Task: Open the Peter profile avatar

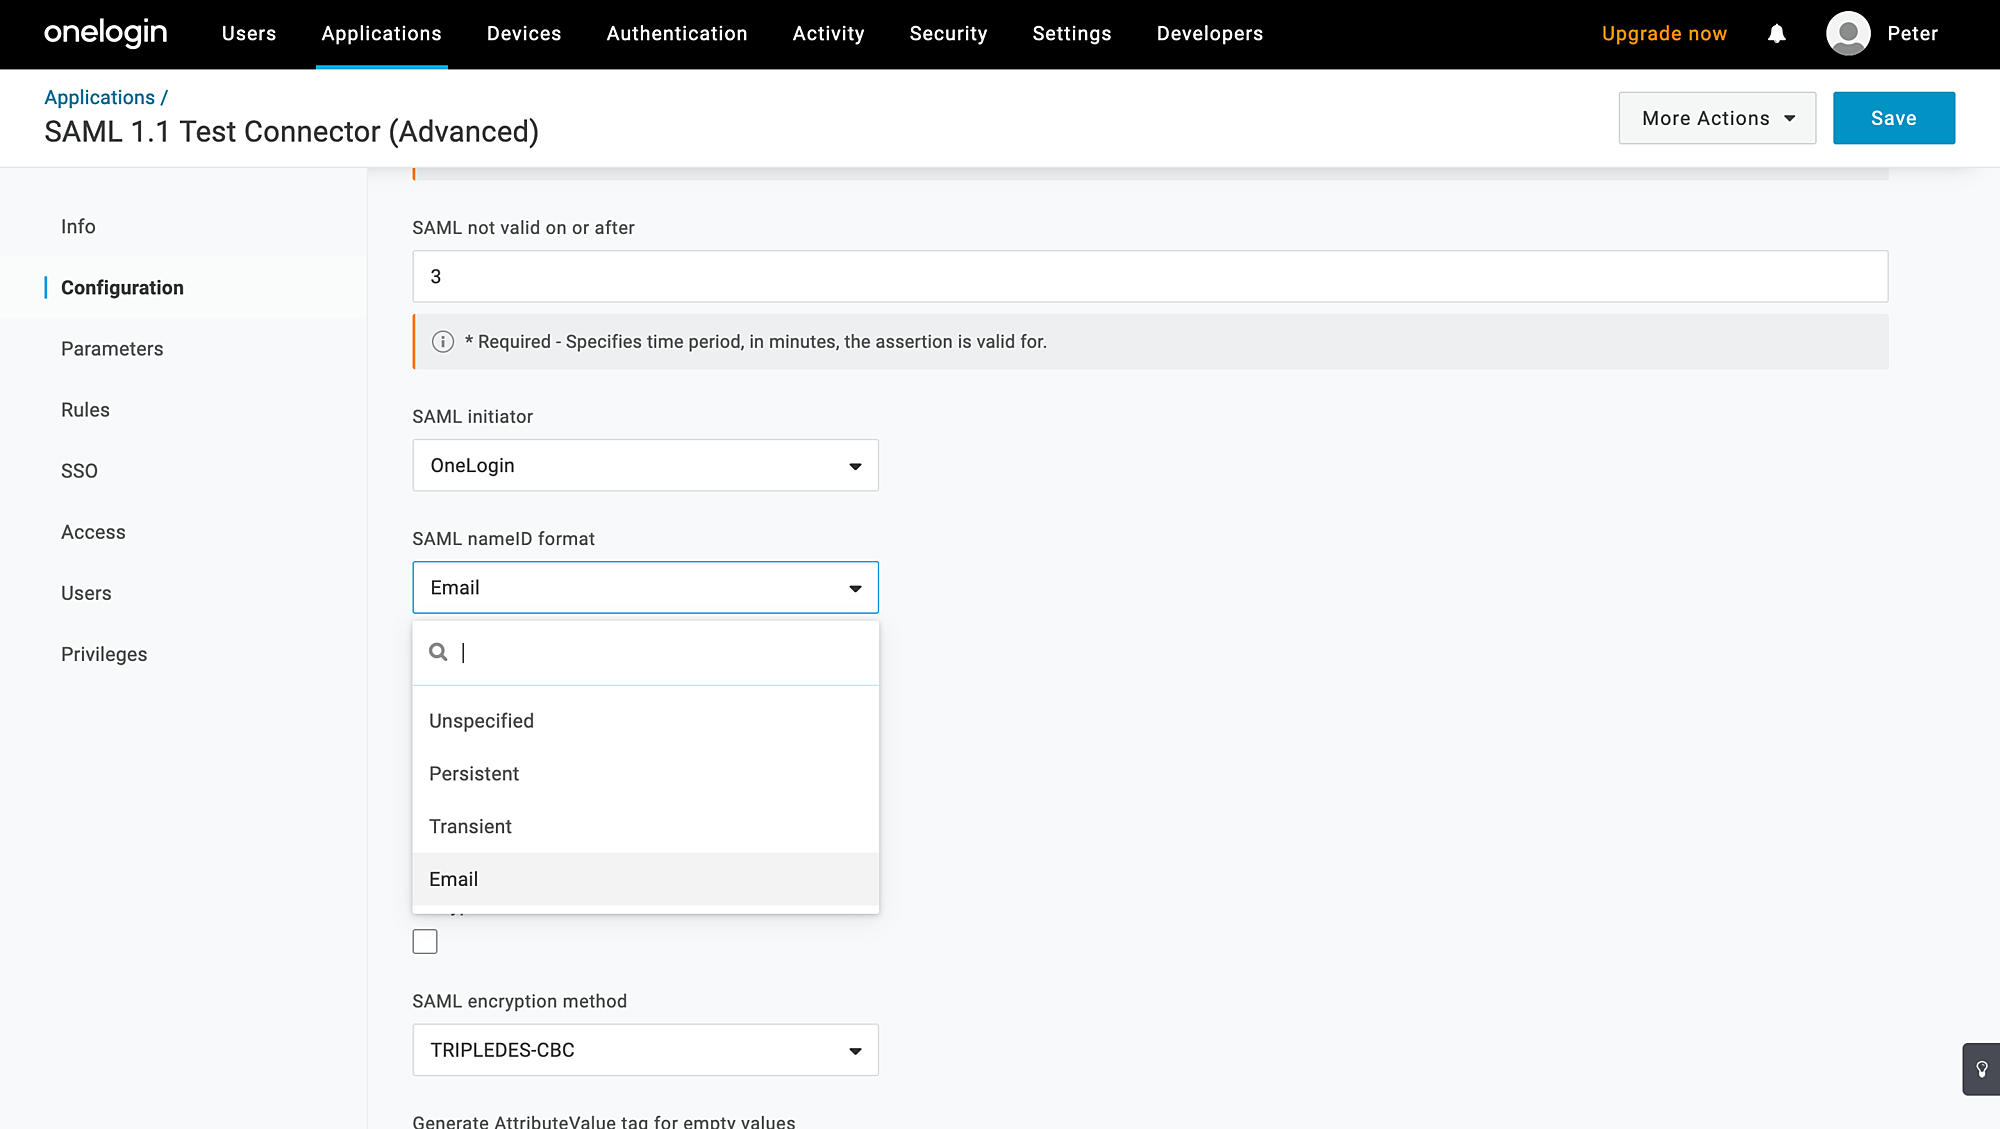Action: tap(1848, 34)
